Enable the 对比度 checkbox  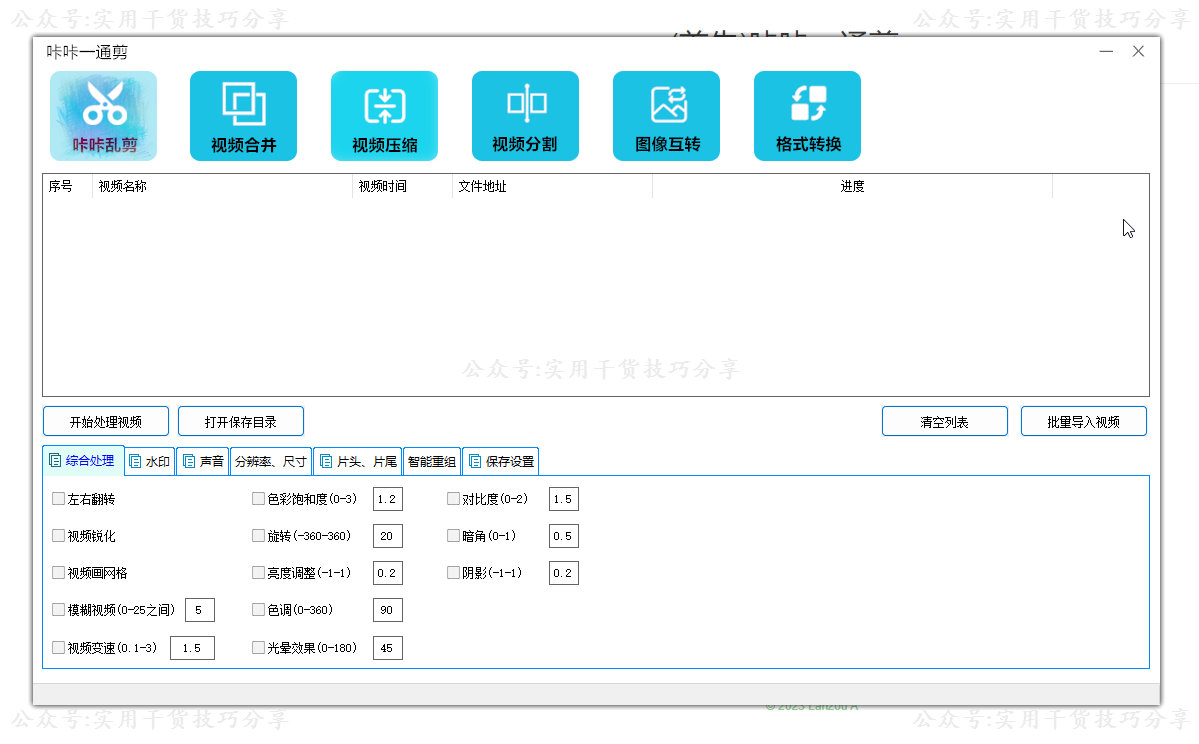(x=454, y=499)
